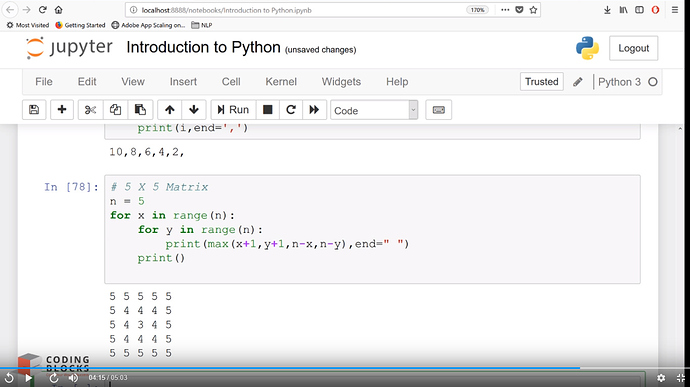Click Python 3 kernel name
690x387 pixels.
(620, 82)
